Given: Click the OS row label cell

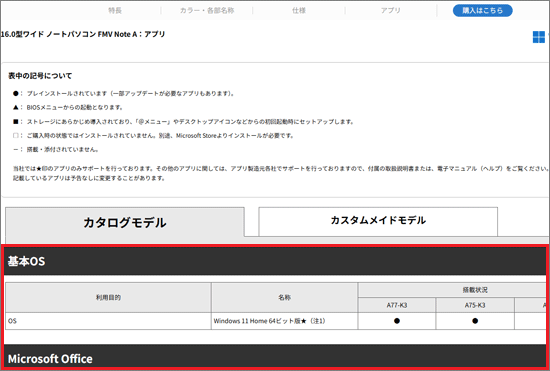Looking at the screenshot, I should tap(108, 321).
